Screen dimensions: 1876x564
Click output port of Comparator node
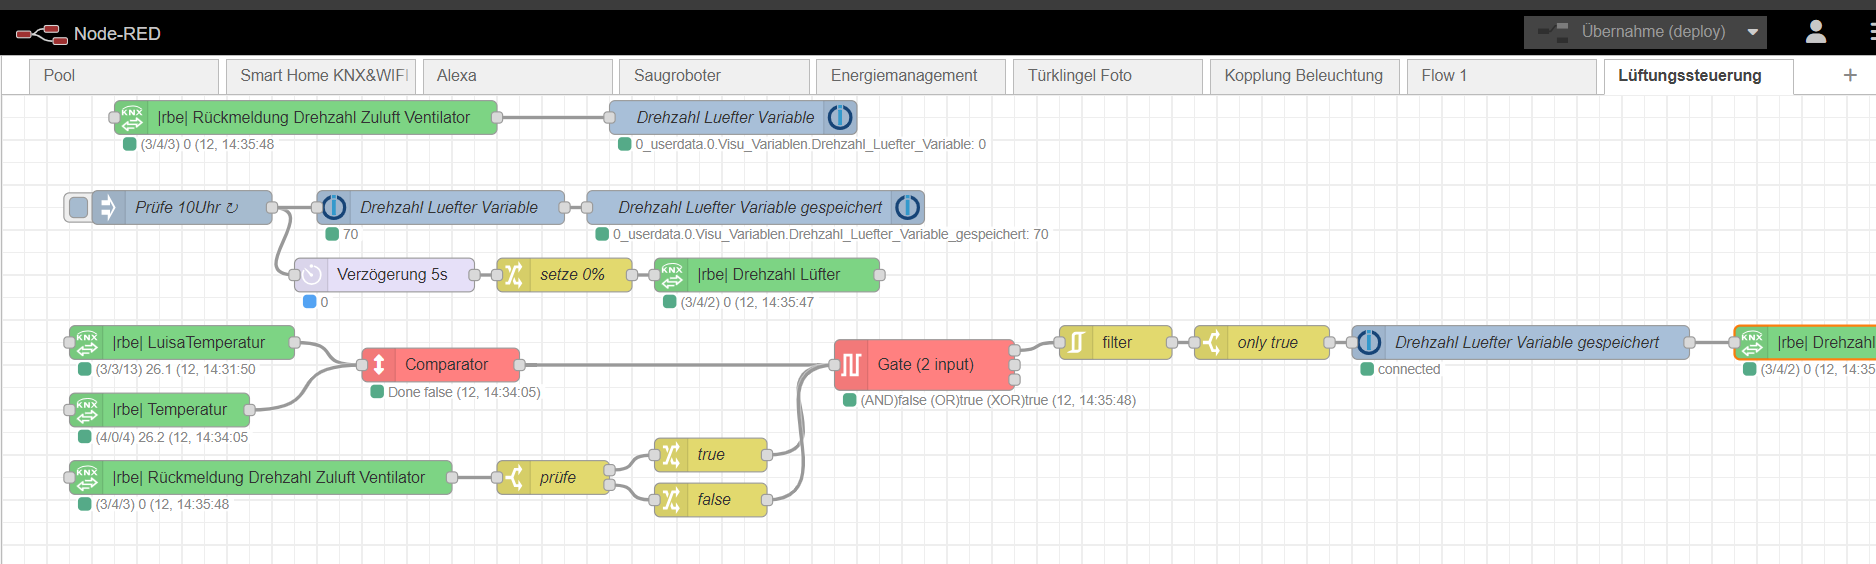pyautogui.click(x=520, y=365)
